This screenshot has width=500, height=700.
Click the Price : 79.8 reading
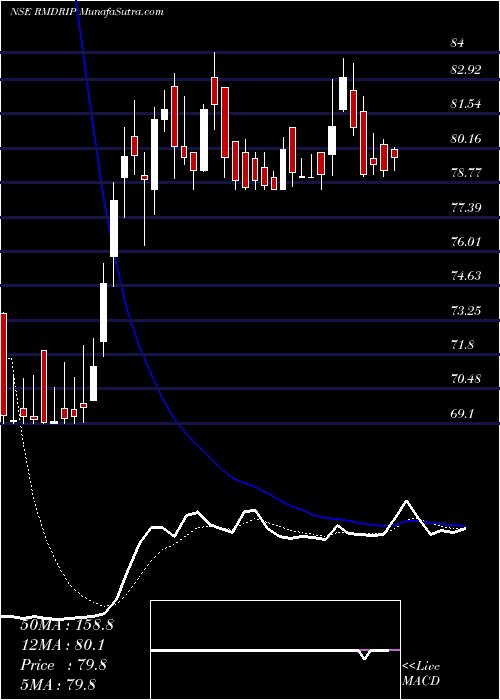point(63,665)
